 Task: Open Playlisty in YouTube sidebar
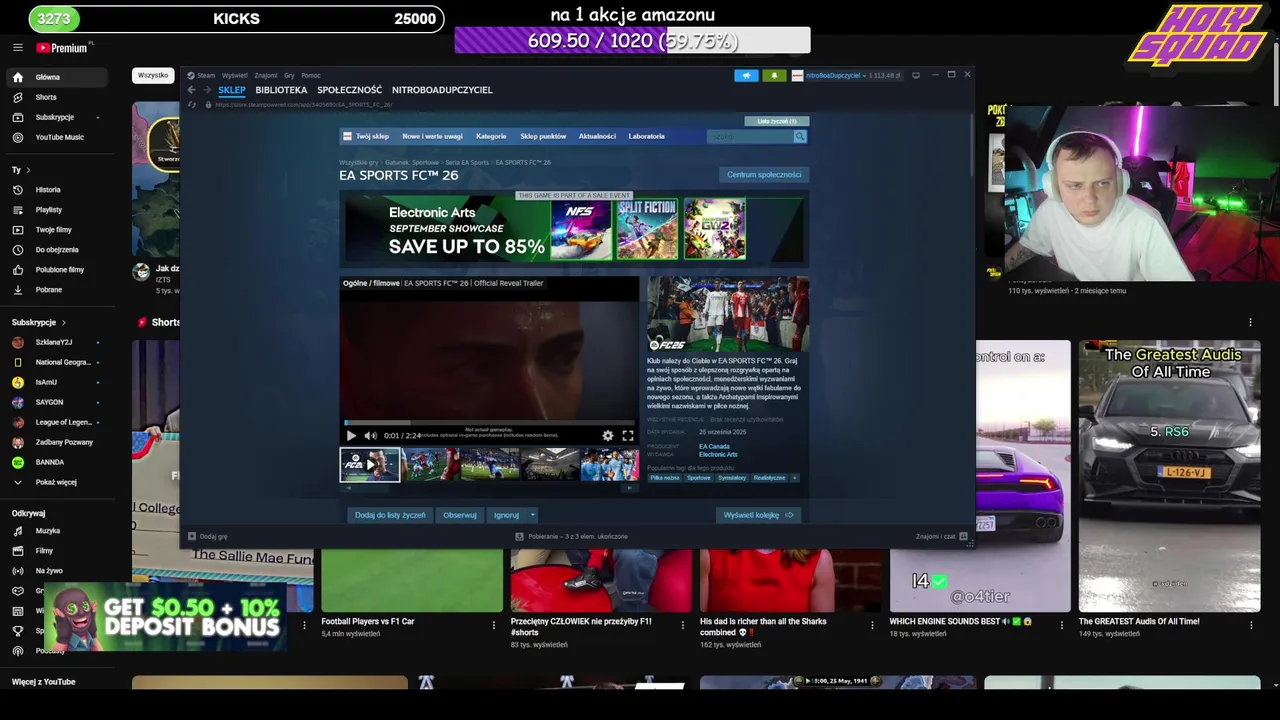tap(57, 210)
